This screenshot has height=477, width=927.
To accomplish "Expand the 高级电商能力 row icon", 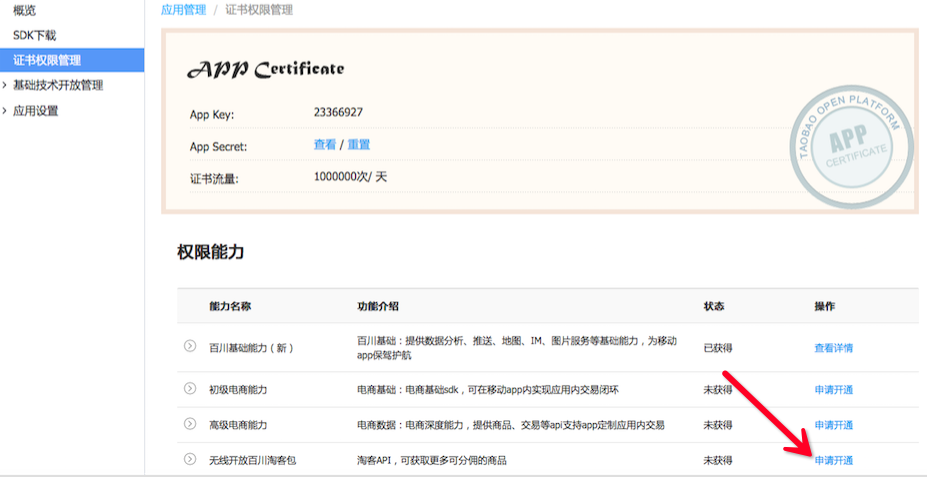I will click(x=189, y=423).
